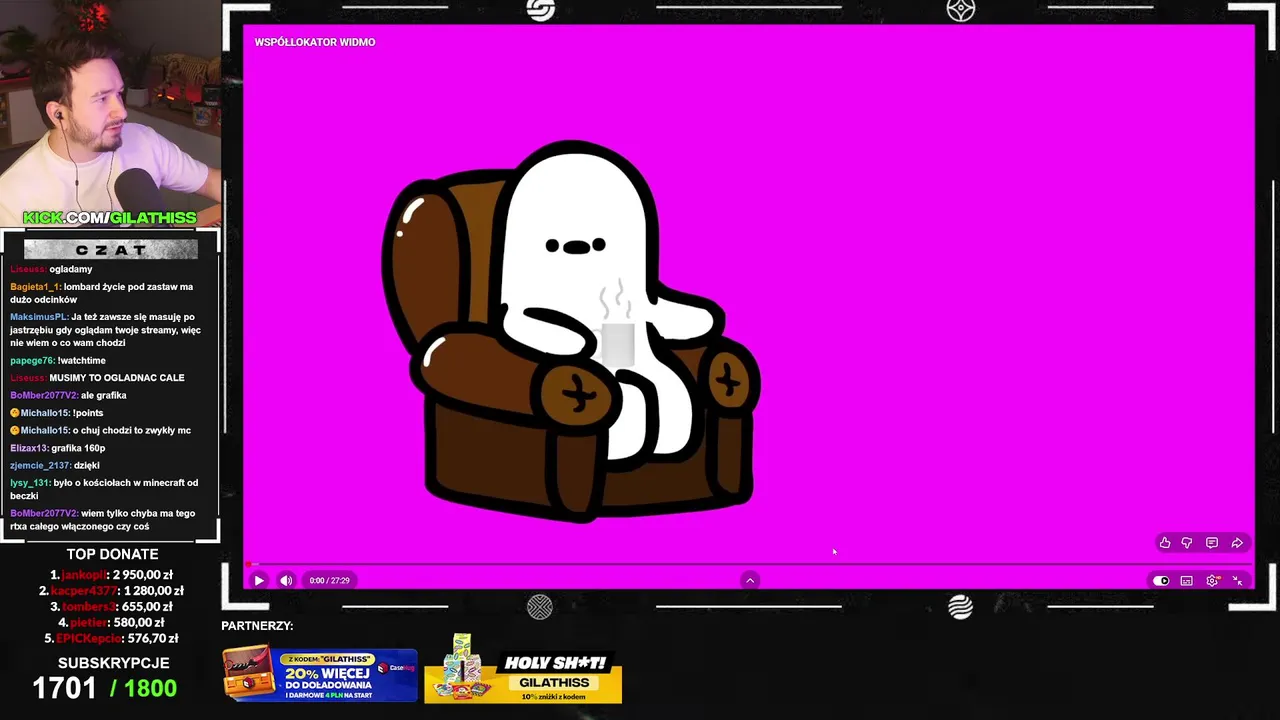Click donor entry pietter 580,00 zł
Screen dimensions: 1280x720
click(x=111, y=623)
